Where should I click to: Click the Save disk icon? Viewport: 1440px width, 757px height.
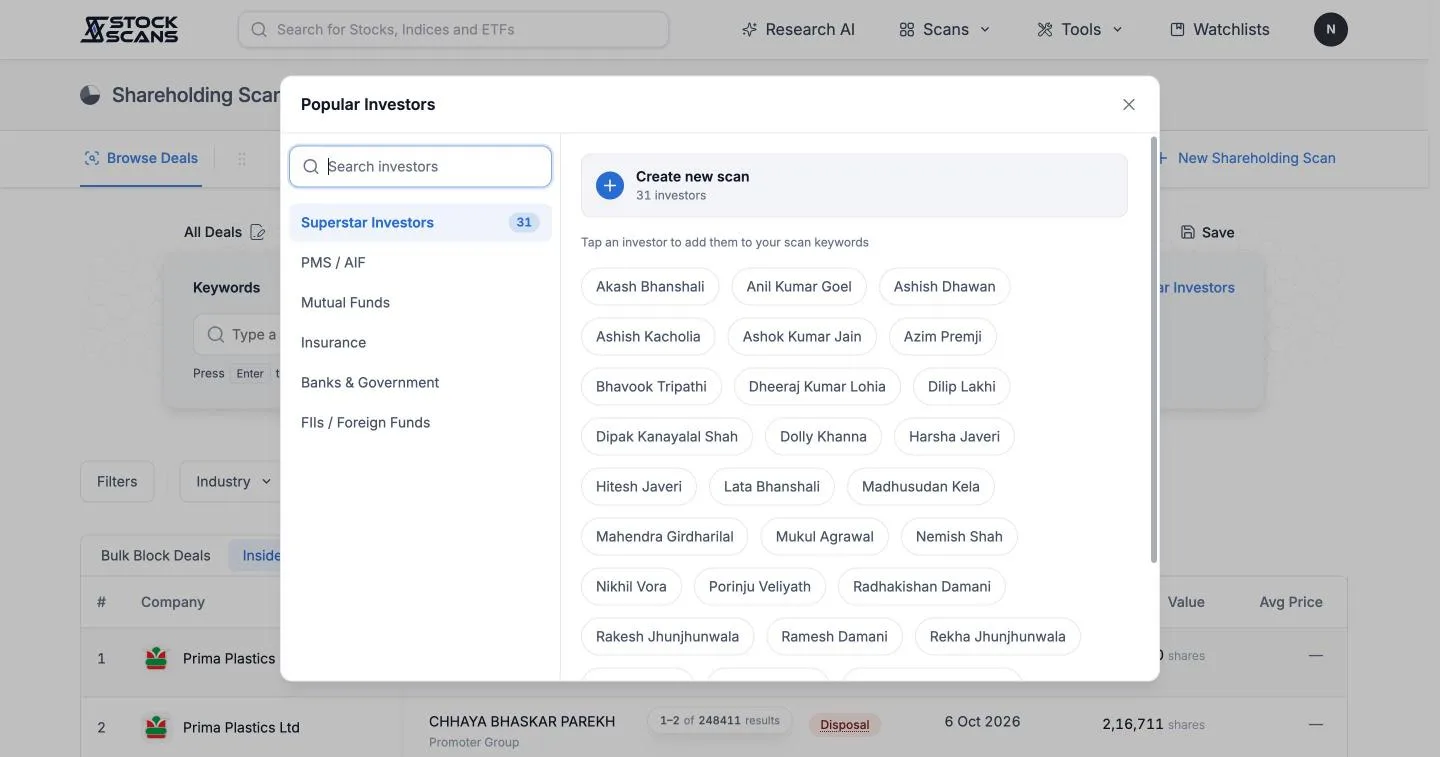(1188, 232)
